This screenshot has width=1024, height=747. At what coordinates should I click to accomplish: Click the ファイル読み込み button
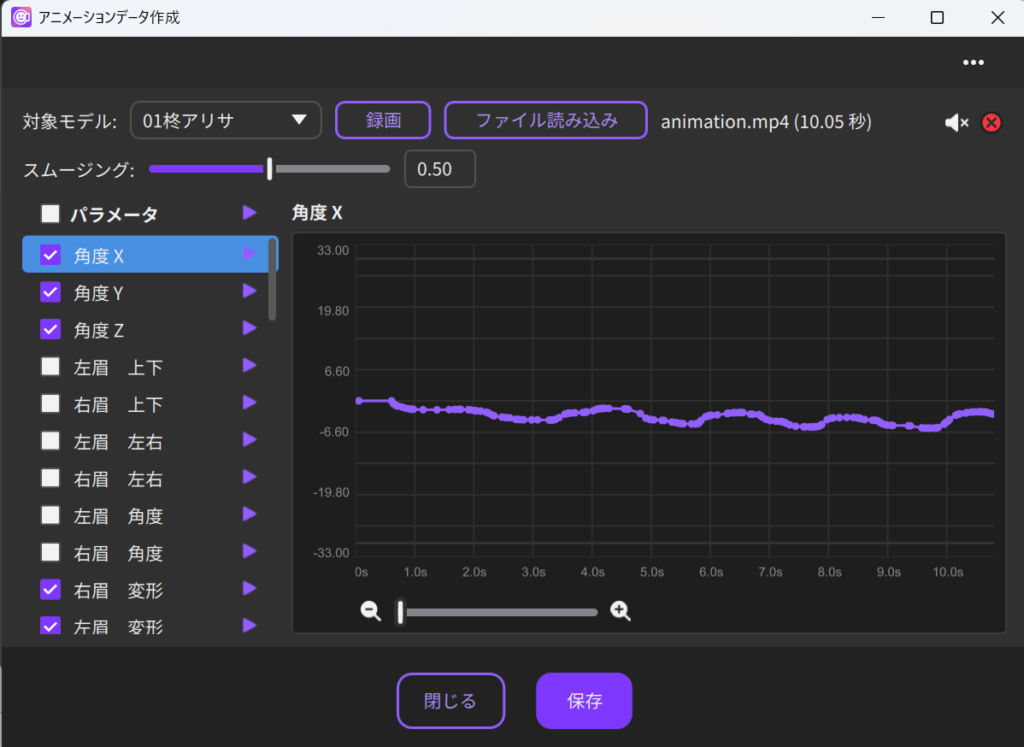(x=546, y=121)
